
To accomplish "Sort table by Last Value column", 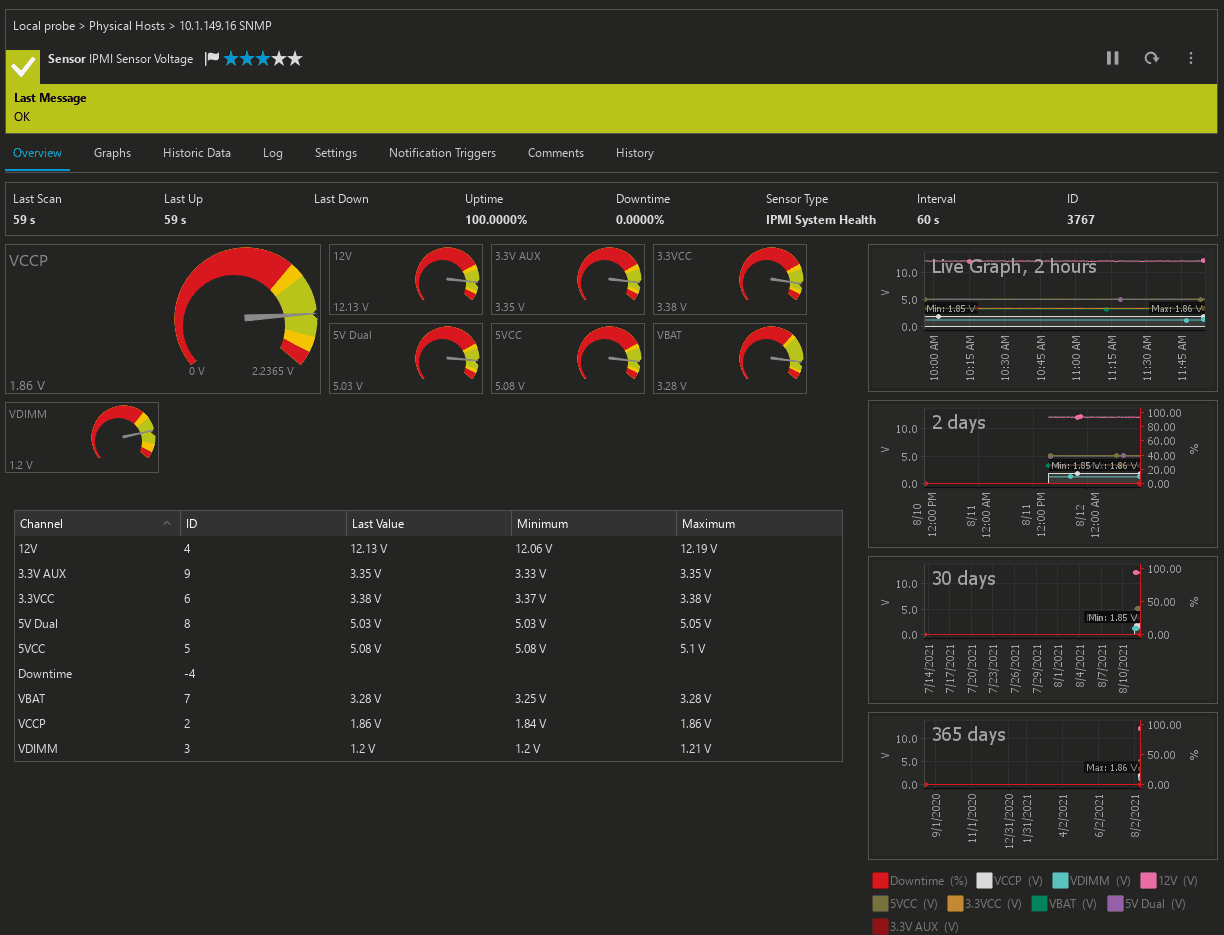I will (378, 524).
